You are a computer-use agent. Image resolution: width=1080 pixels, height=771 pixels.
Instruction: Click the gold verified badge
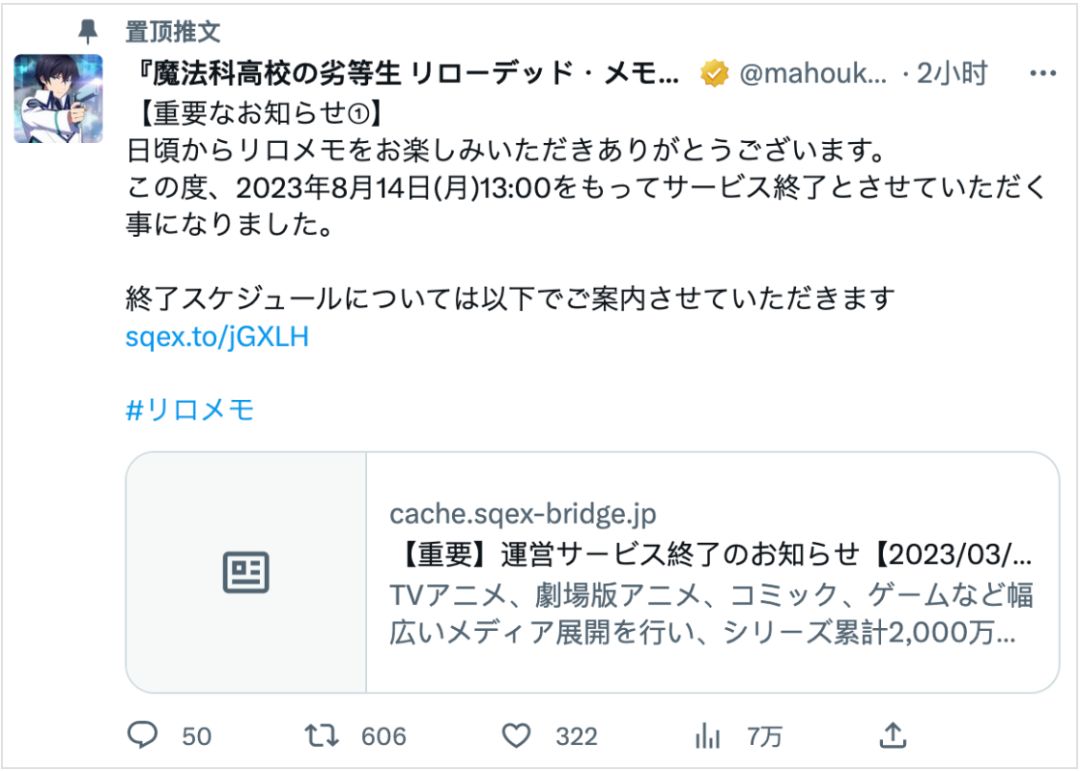click(714, 73)
